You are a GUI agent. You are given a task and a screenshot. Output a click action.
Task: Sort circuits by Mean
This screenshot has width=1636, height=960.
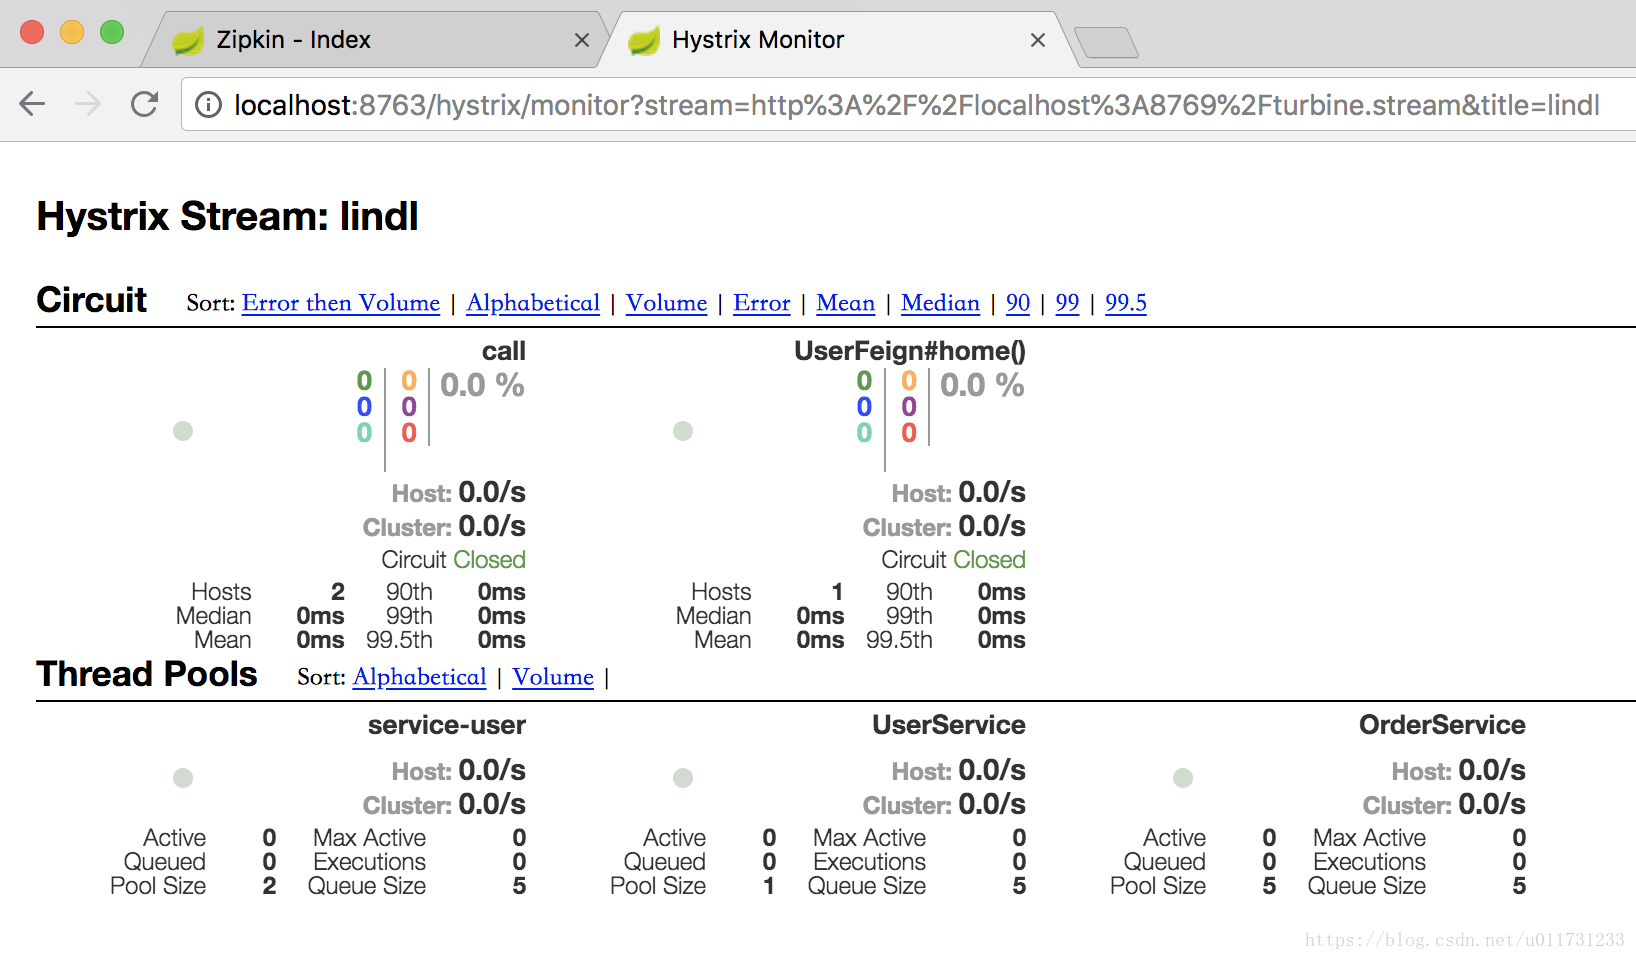(845, 303)
